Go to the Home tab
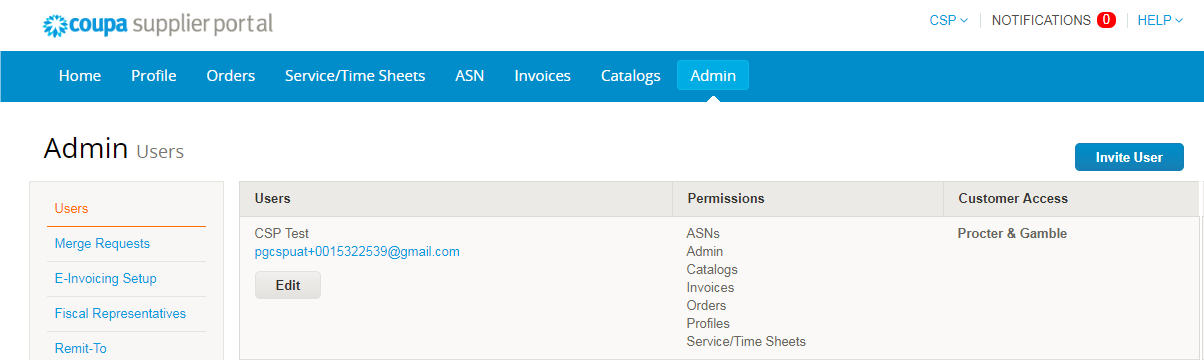1204x360 pixels. point(80,76)
